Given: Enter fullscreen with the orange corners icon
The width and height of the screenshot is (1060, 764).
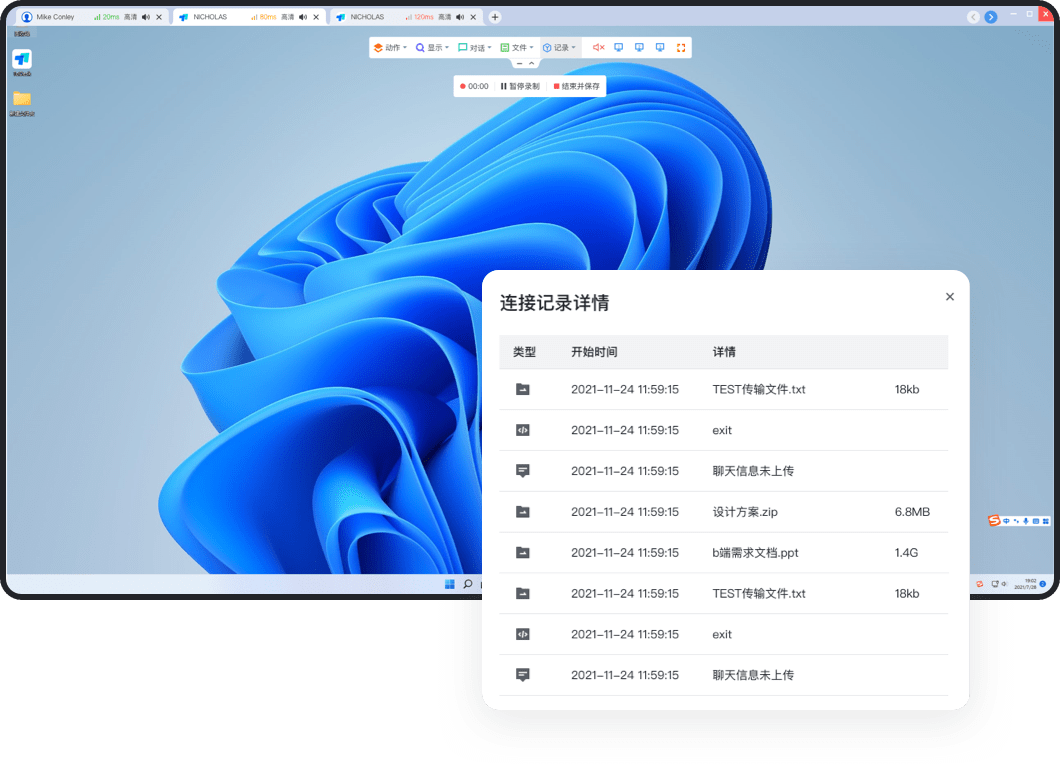Looking at the screenshot, I should click(x=681, y=47).
